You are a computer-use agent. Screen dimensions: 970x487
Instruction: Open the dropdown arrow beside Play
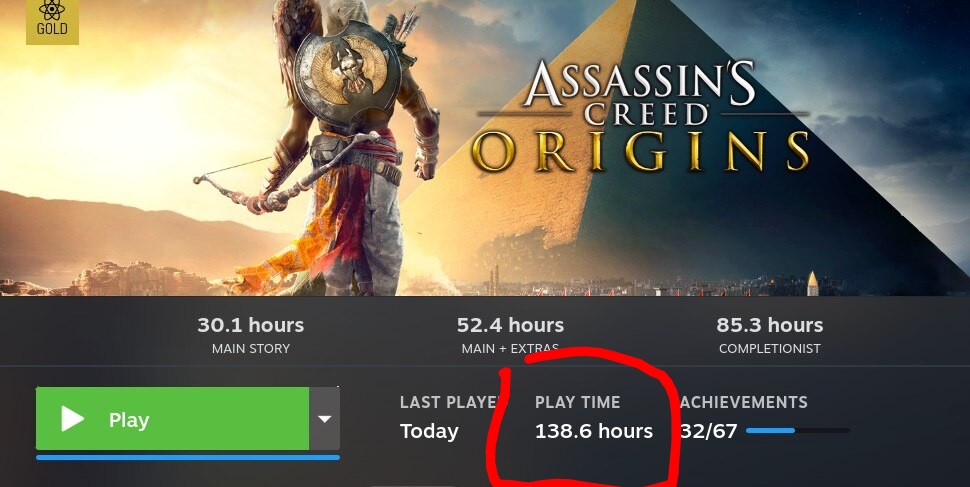325,419
